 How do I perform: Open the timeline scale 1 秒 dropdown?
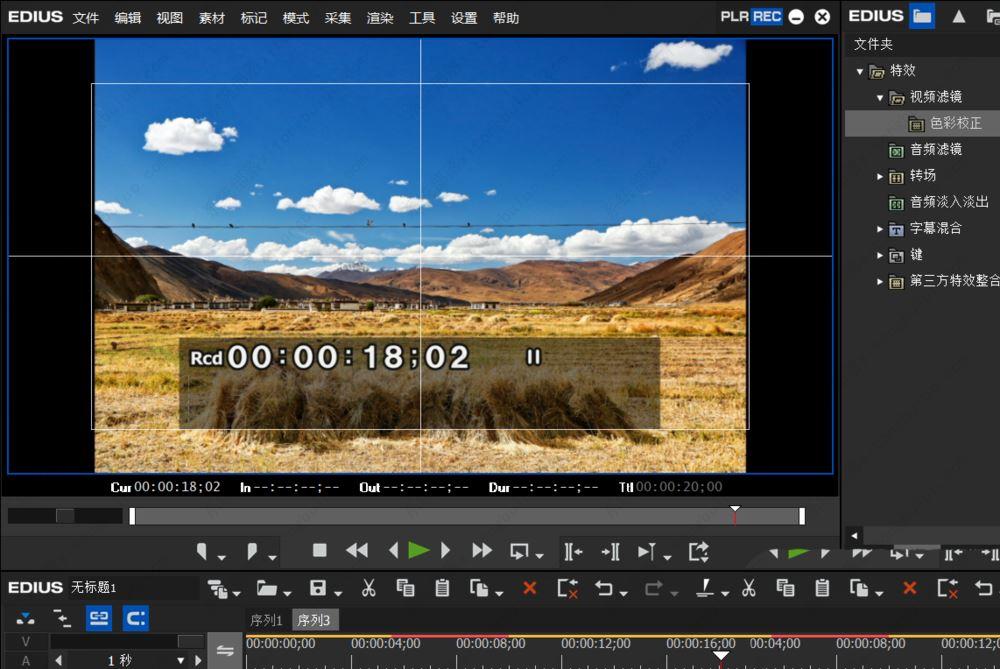[x=180, y=661]
